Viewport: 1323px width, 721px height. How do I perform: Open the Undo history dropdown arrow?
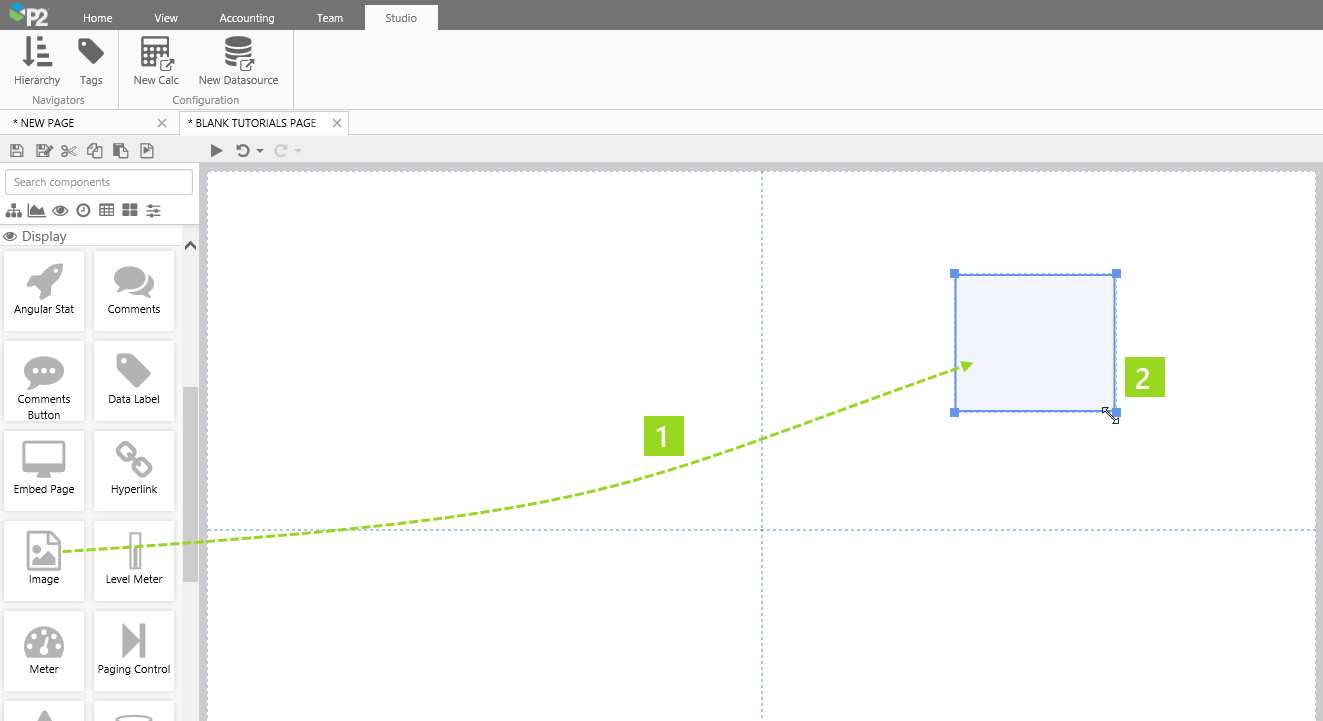click(260, 151)
